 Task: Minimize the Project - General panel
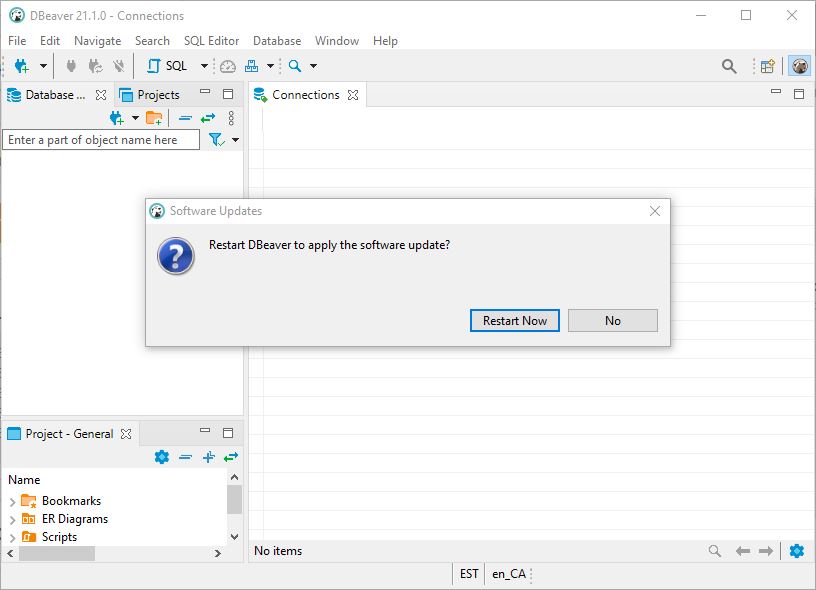coord(205,431)
